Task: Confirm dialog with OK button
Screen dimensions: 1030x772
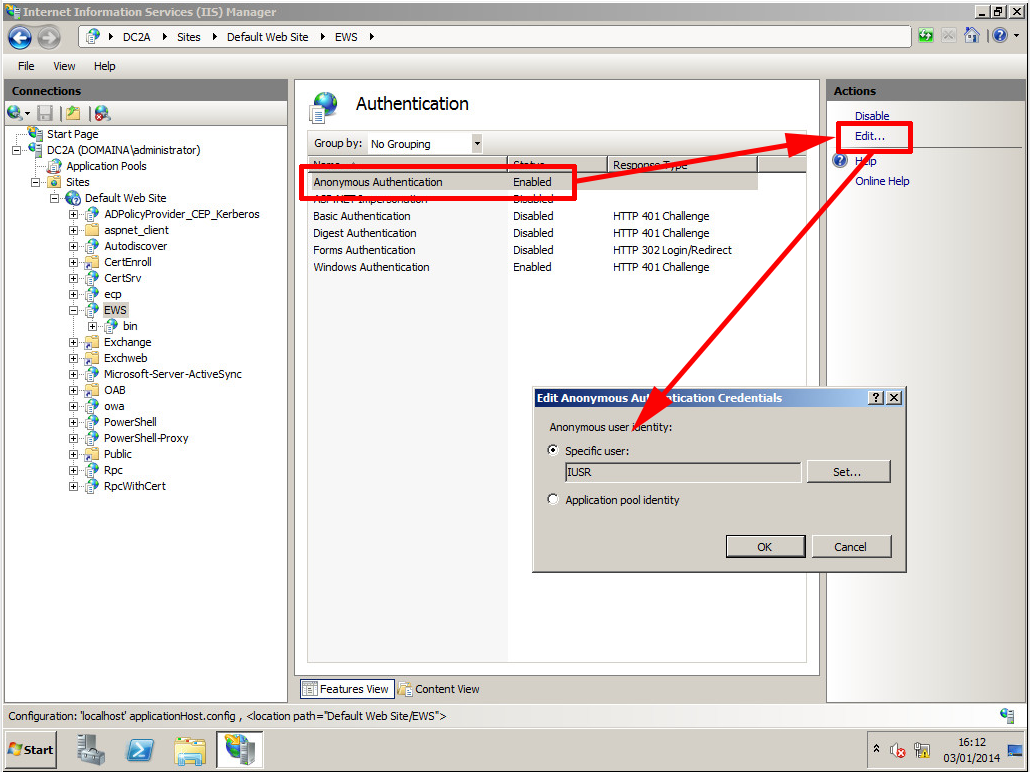Action: pyautogui.click(x=765, y=547)
